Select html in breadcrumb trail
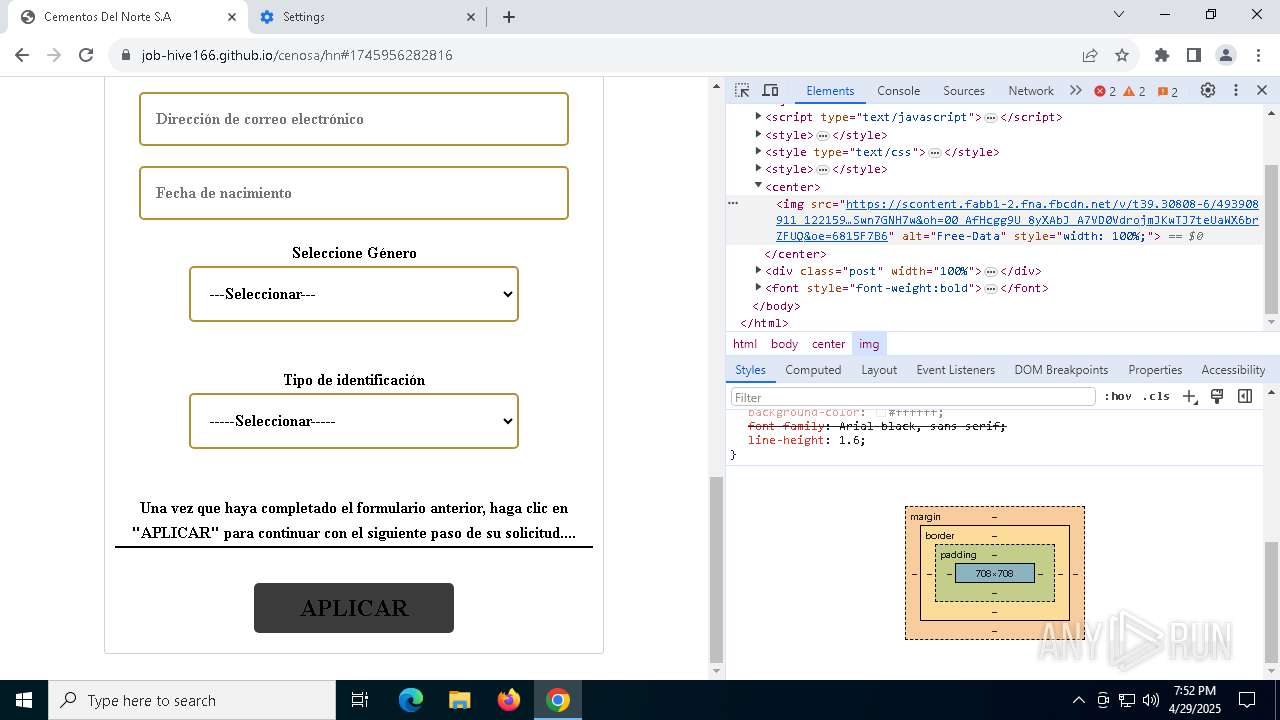The height and width of the screenshot is (720, 1280). [745, 344]
